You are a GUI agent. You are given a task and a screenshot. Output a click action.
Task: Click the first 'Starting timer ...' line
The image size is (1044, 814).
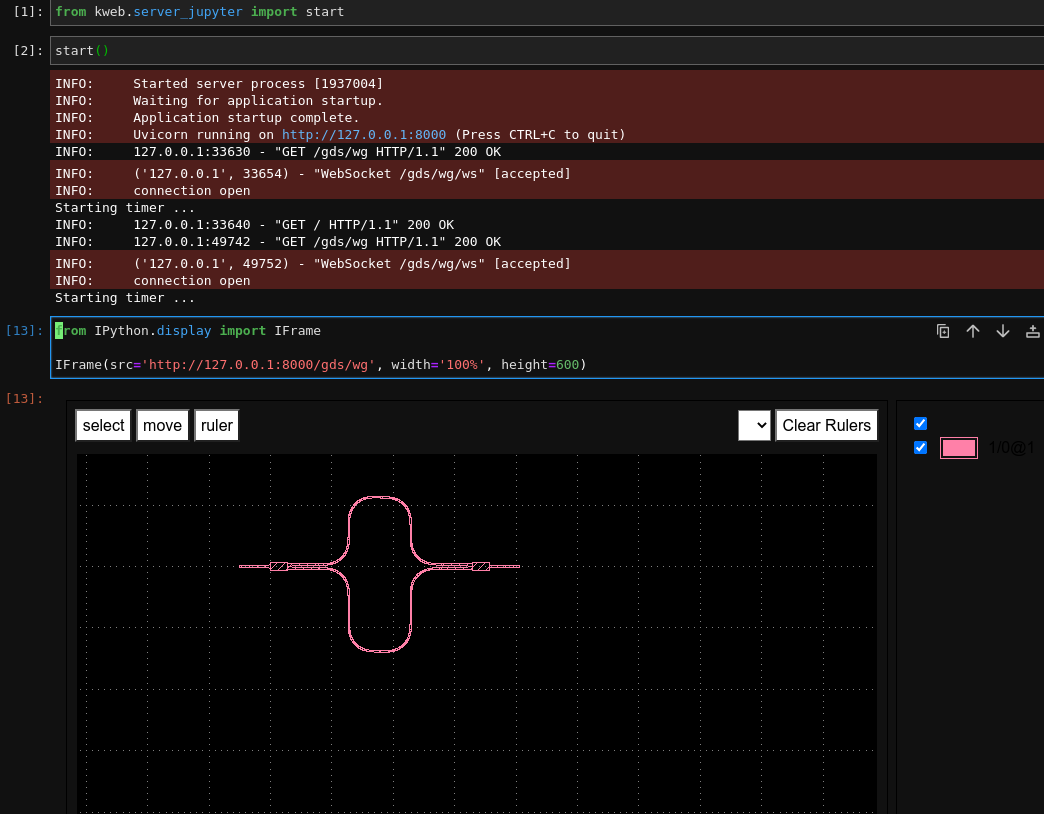click(125, 208)
